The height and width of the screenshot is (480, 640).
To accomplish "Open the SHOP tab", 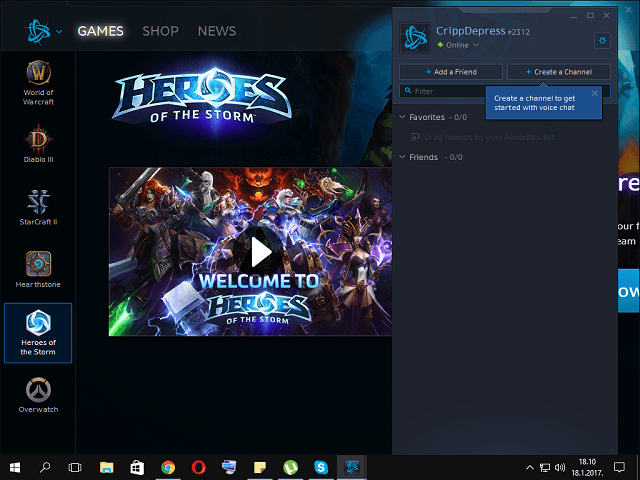I will pos(160,31).
